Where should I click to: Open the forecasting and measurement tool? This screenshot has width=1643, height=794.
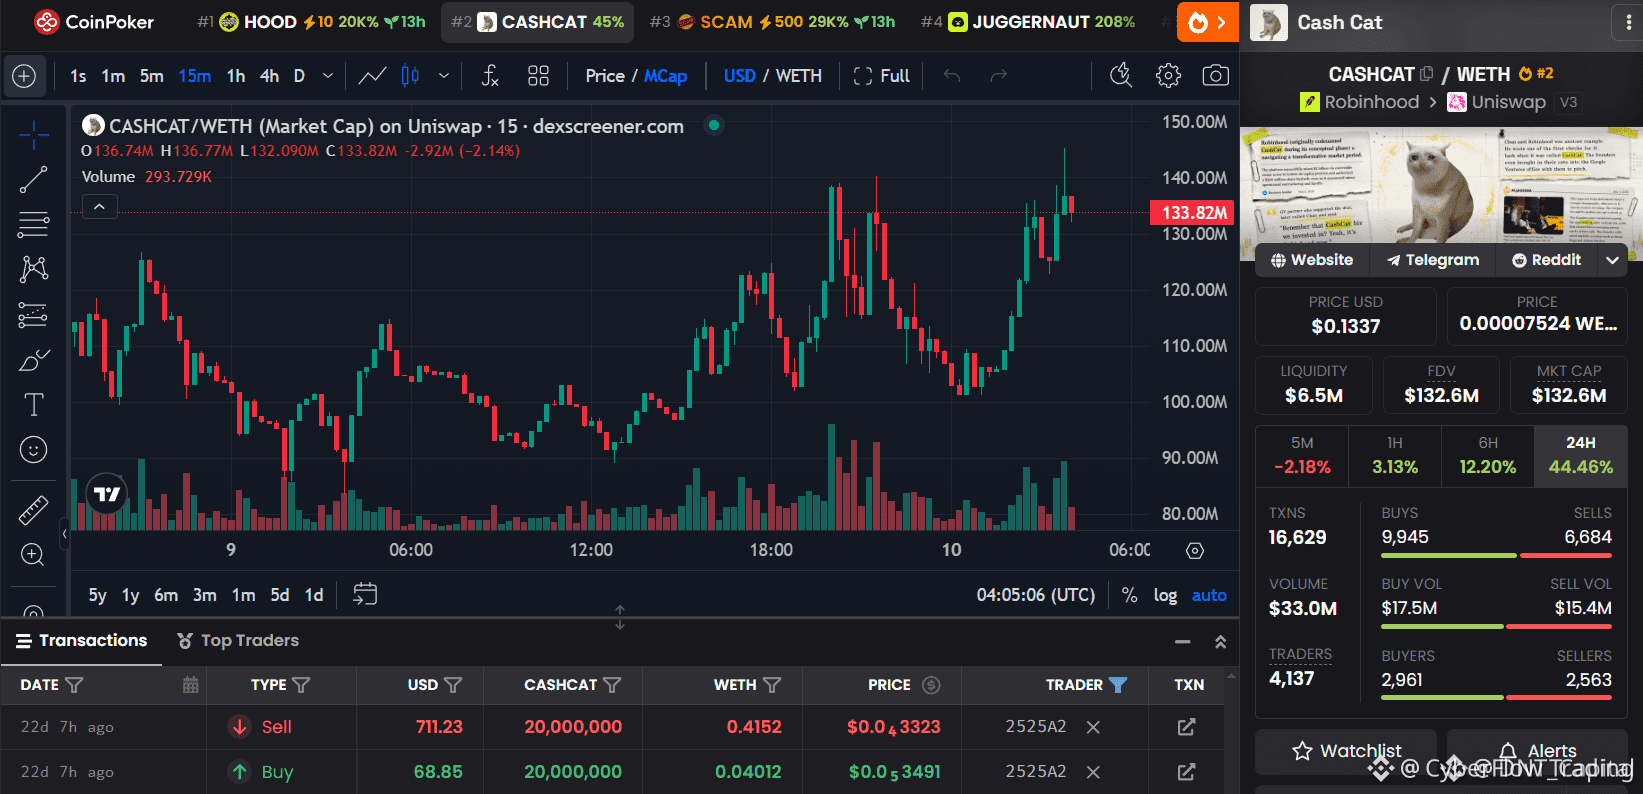33,314
